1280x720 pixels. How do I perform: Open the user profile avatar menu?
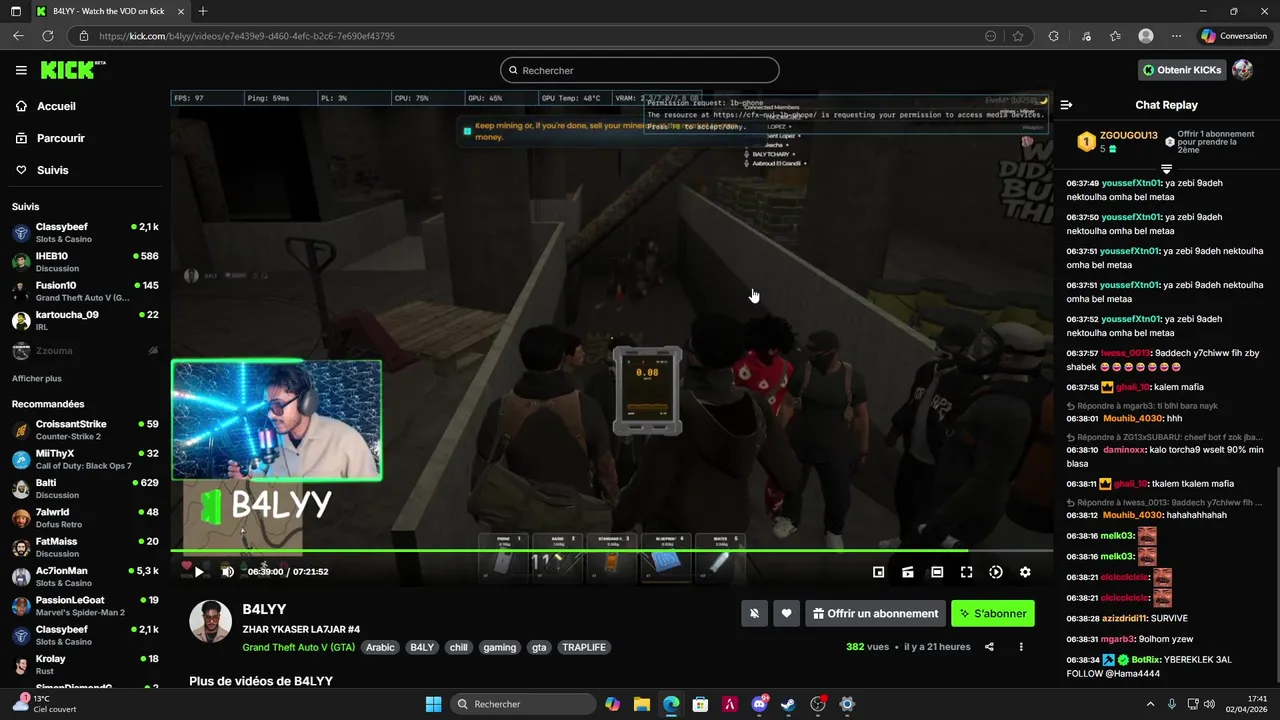click(1242, 70)
